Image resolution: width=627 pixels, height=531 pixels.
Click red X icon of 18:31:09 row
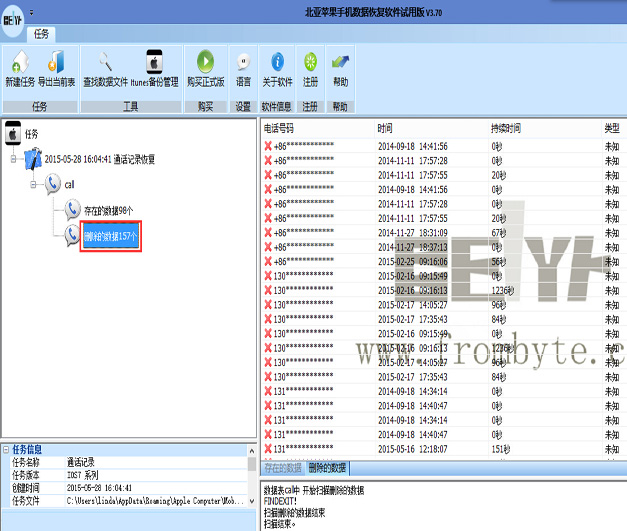click(x=268, y=232)
